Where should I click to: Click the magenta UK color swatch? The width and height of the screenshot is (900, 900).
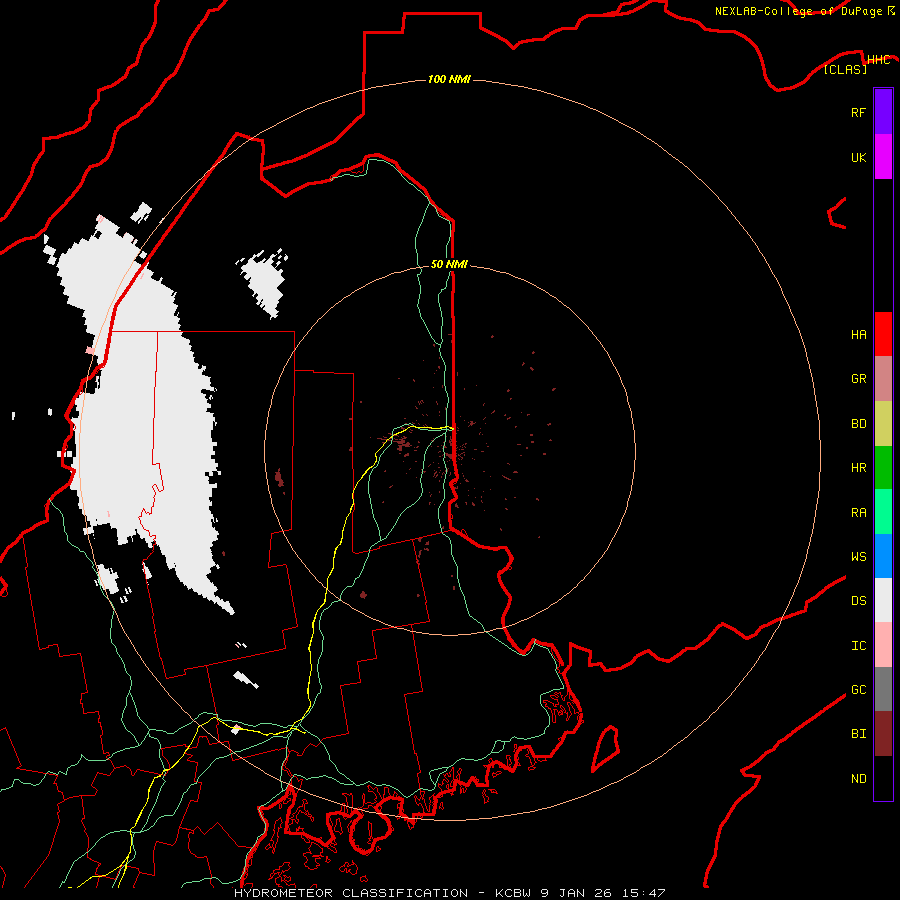coord(883,157)
